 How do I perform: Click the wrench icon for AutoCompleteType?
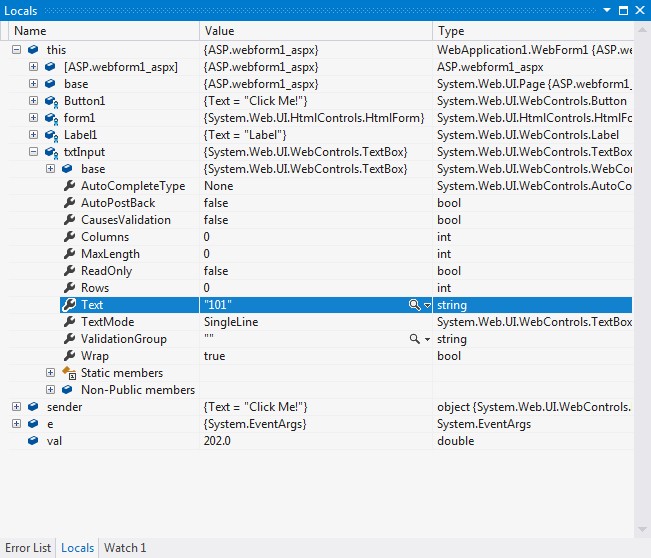click(69, 186)
